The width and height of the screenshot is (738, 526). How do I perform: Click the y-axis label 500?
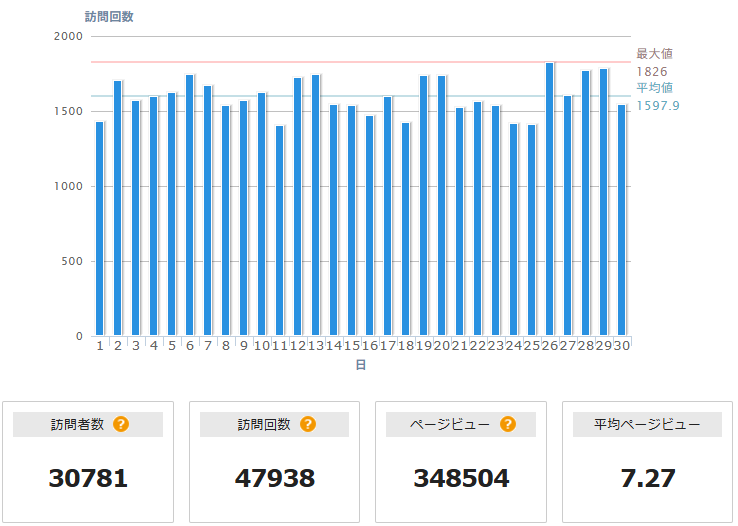click(x=72, y=262)
